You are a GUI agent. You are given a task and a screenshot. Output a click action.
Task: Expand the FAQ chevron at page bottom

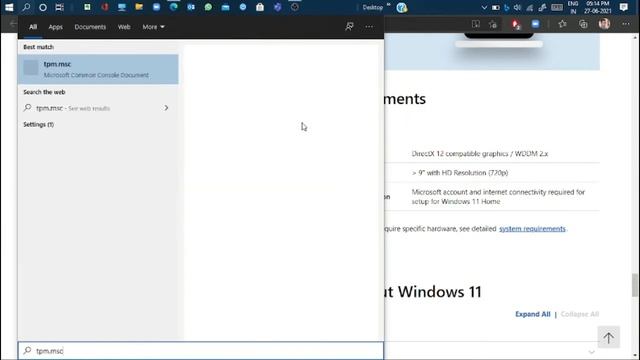pos(591,352)
